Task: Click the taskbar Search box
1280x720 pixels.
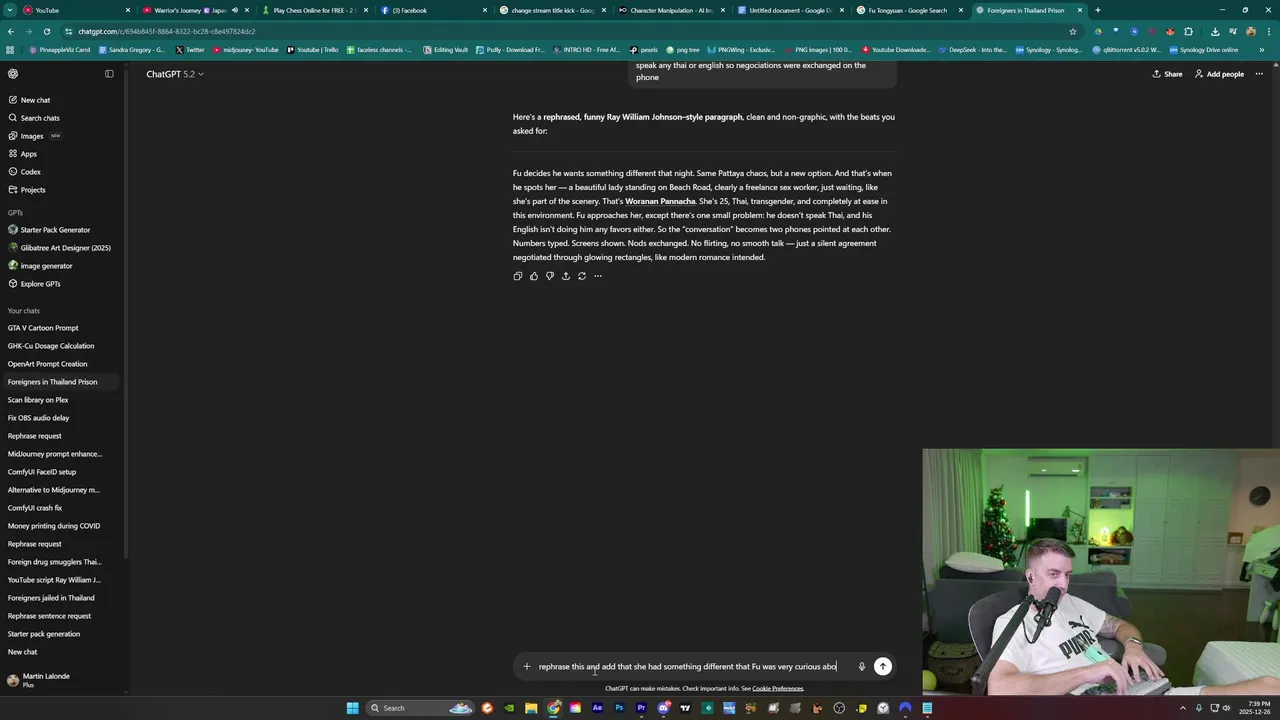Action: point(420,708)
